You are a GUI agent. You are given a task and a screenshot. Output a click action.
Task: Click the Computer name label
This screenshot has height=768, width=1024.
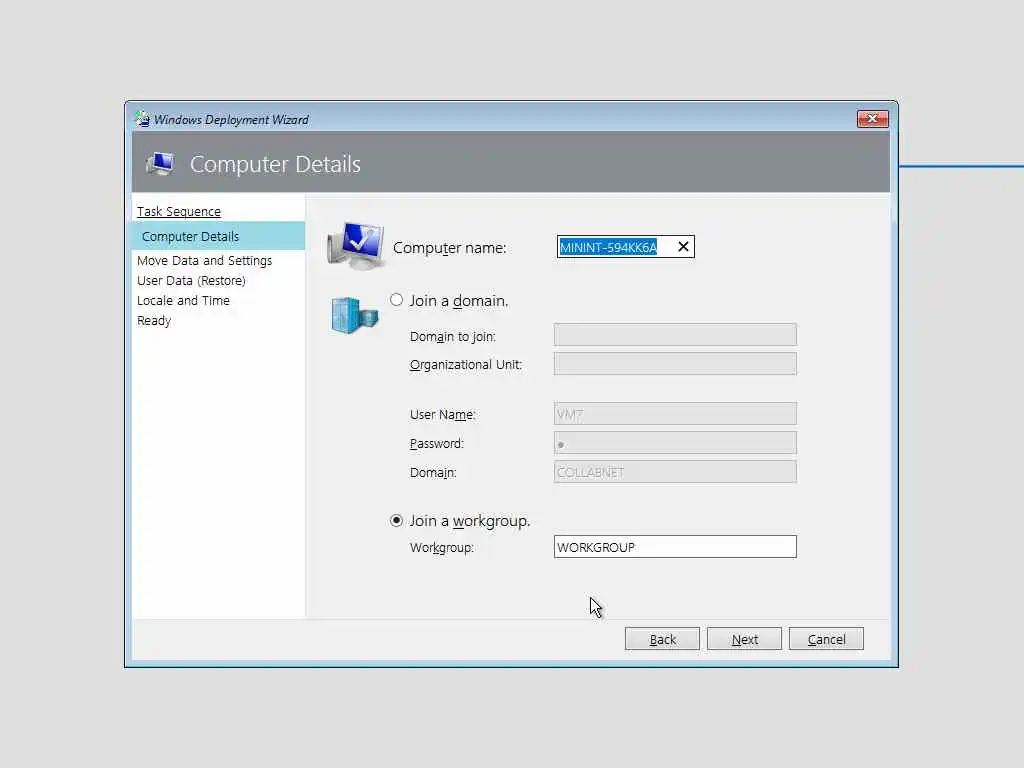coord(449,248)
